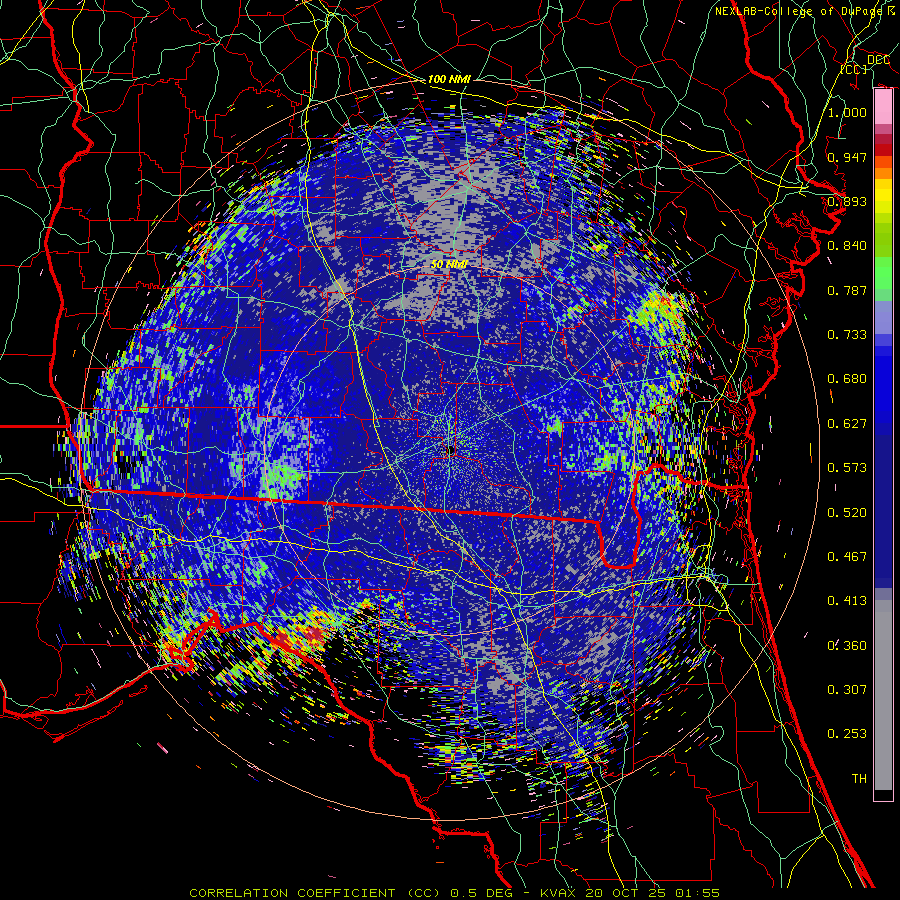Click the 0.680 scale value
The width and height of the screenshot is (900, 900).
847,379
